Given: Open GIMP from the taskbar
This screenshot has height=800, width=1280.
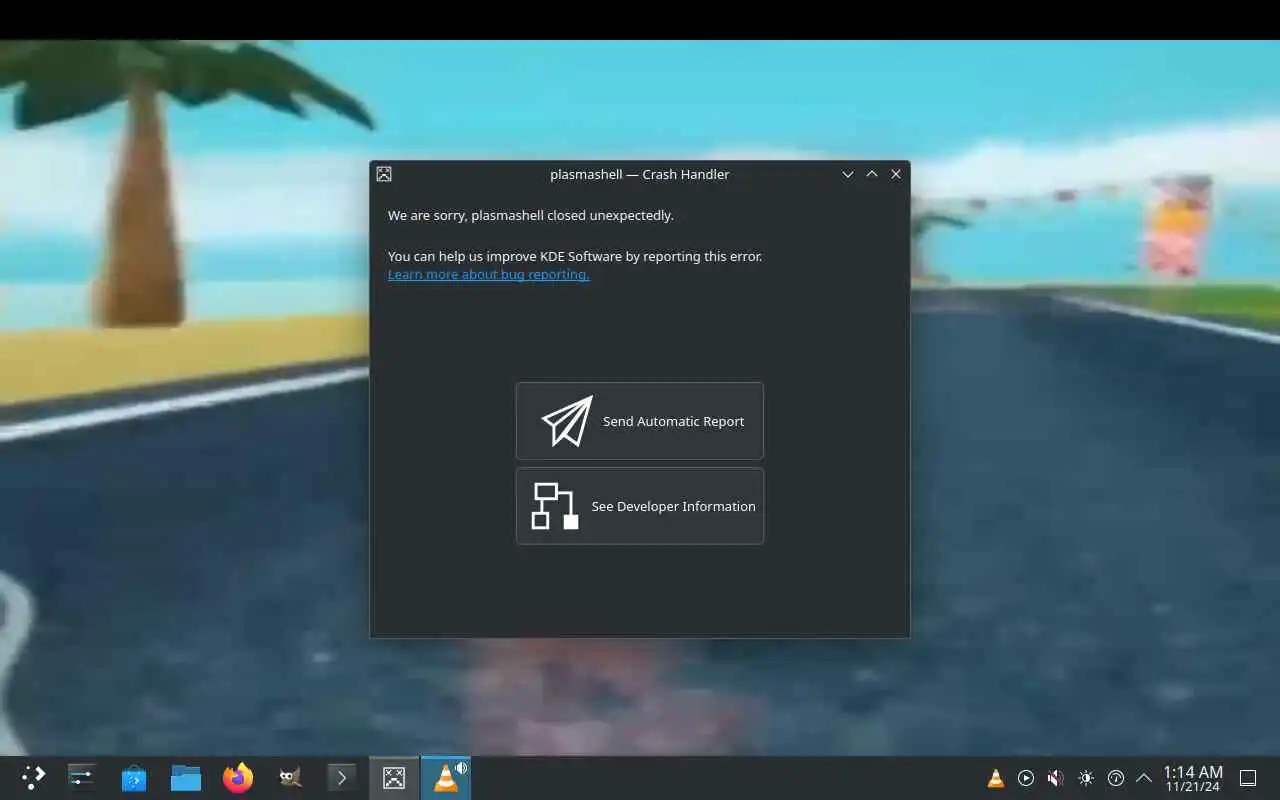Looking at the screenshot, I should 290,777.
